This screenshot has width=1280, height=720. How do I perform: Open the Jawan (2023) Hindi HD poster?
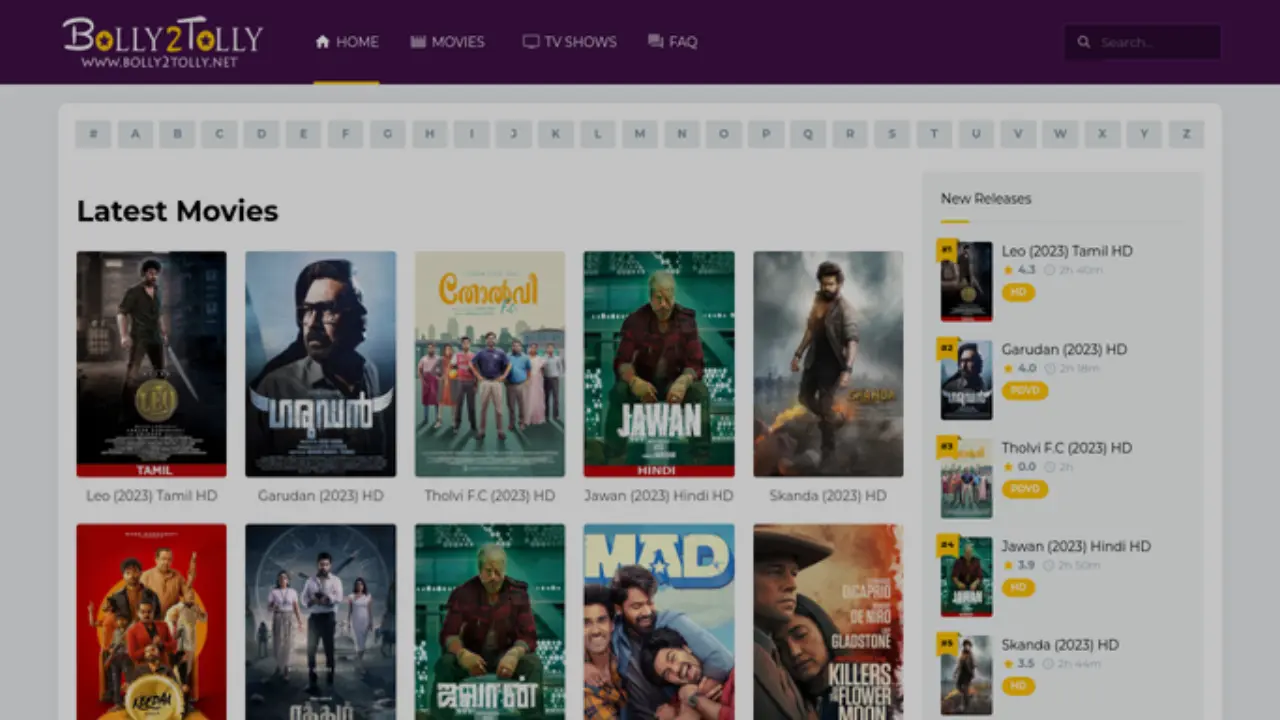click(659, 364)
